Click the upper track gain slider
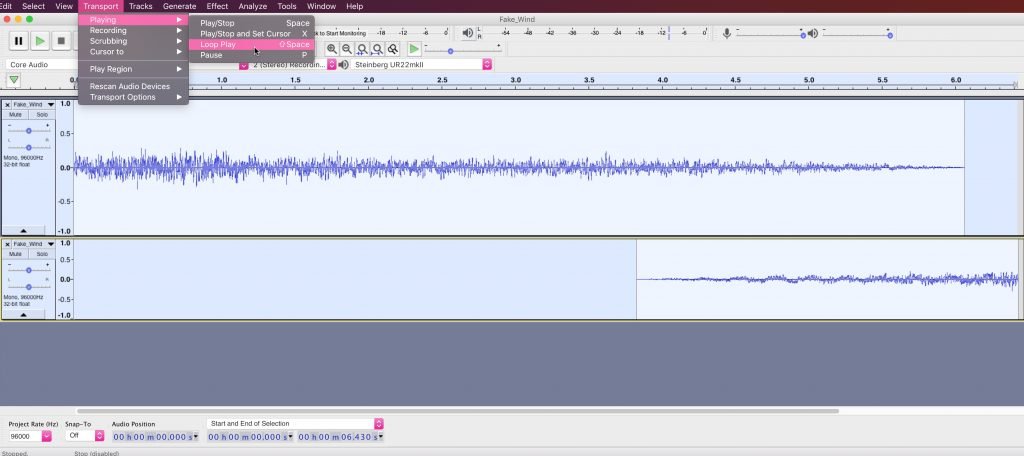This screenshot has height=456, width=1024. click(x=29, y=131)
